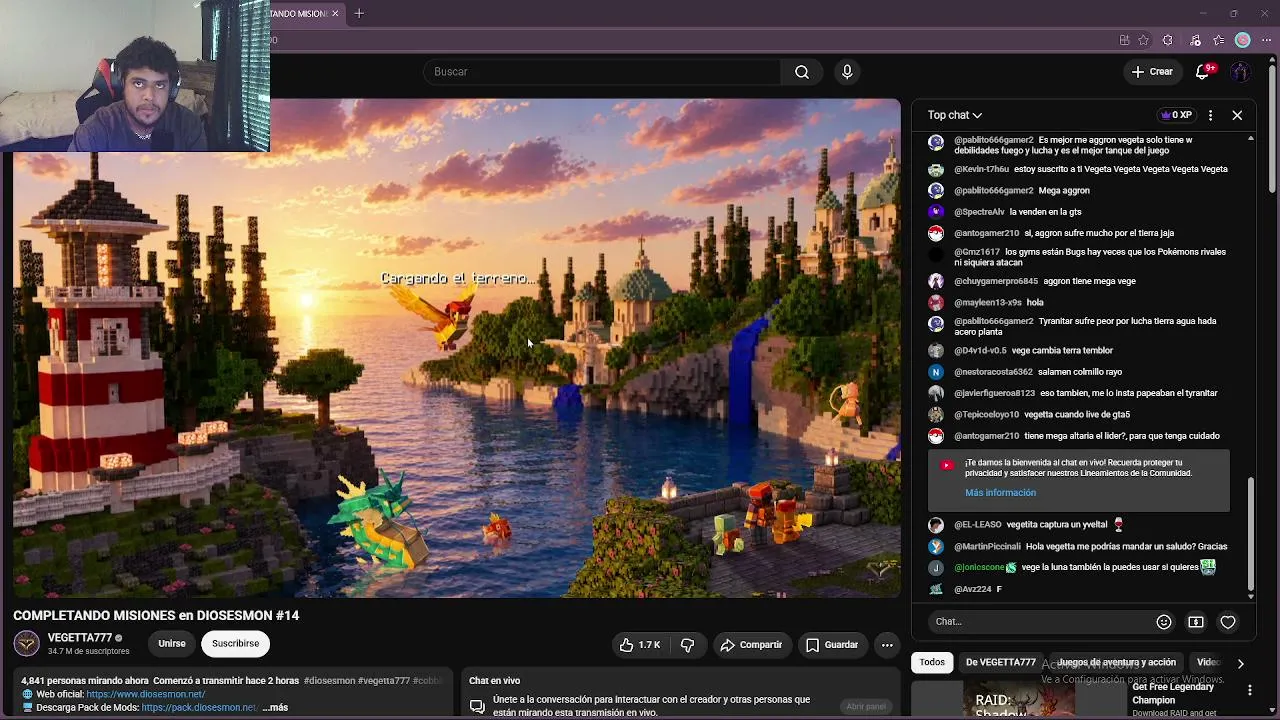This screenshot has height=720, width=1280.
Task: Click username @javierfigueroa8123 in chat
Action: coord(995,394)
